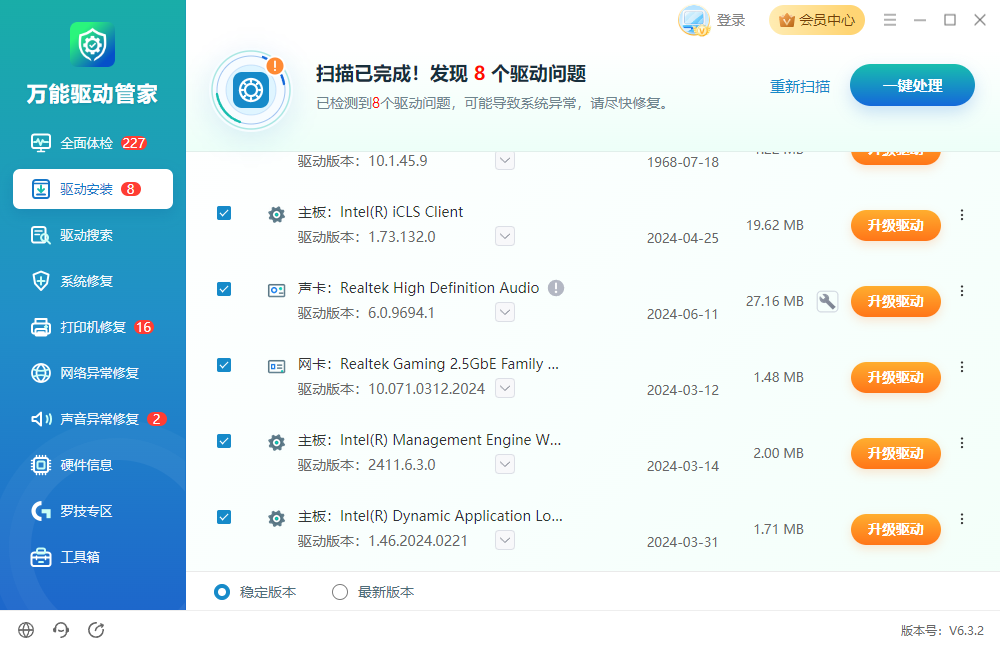Open 打印机修复 printer repair
The height and width of the screenshot is (650, 1000).
pos(92,327)
